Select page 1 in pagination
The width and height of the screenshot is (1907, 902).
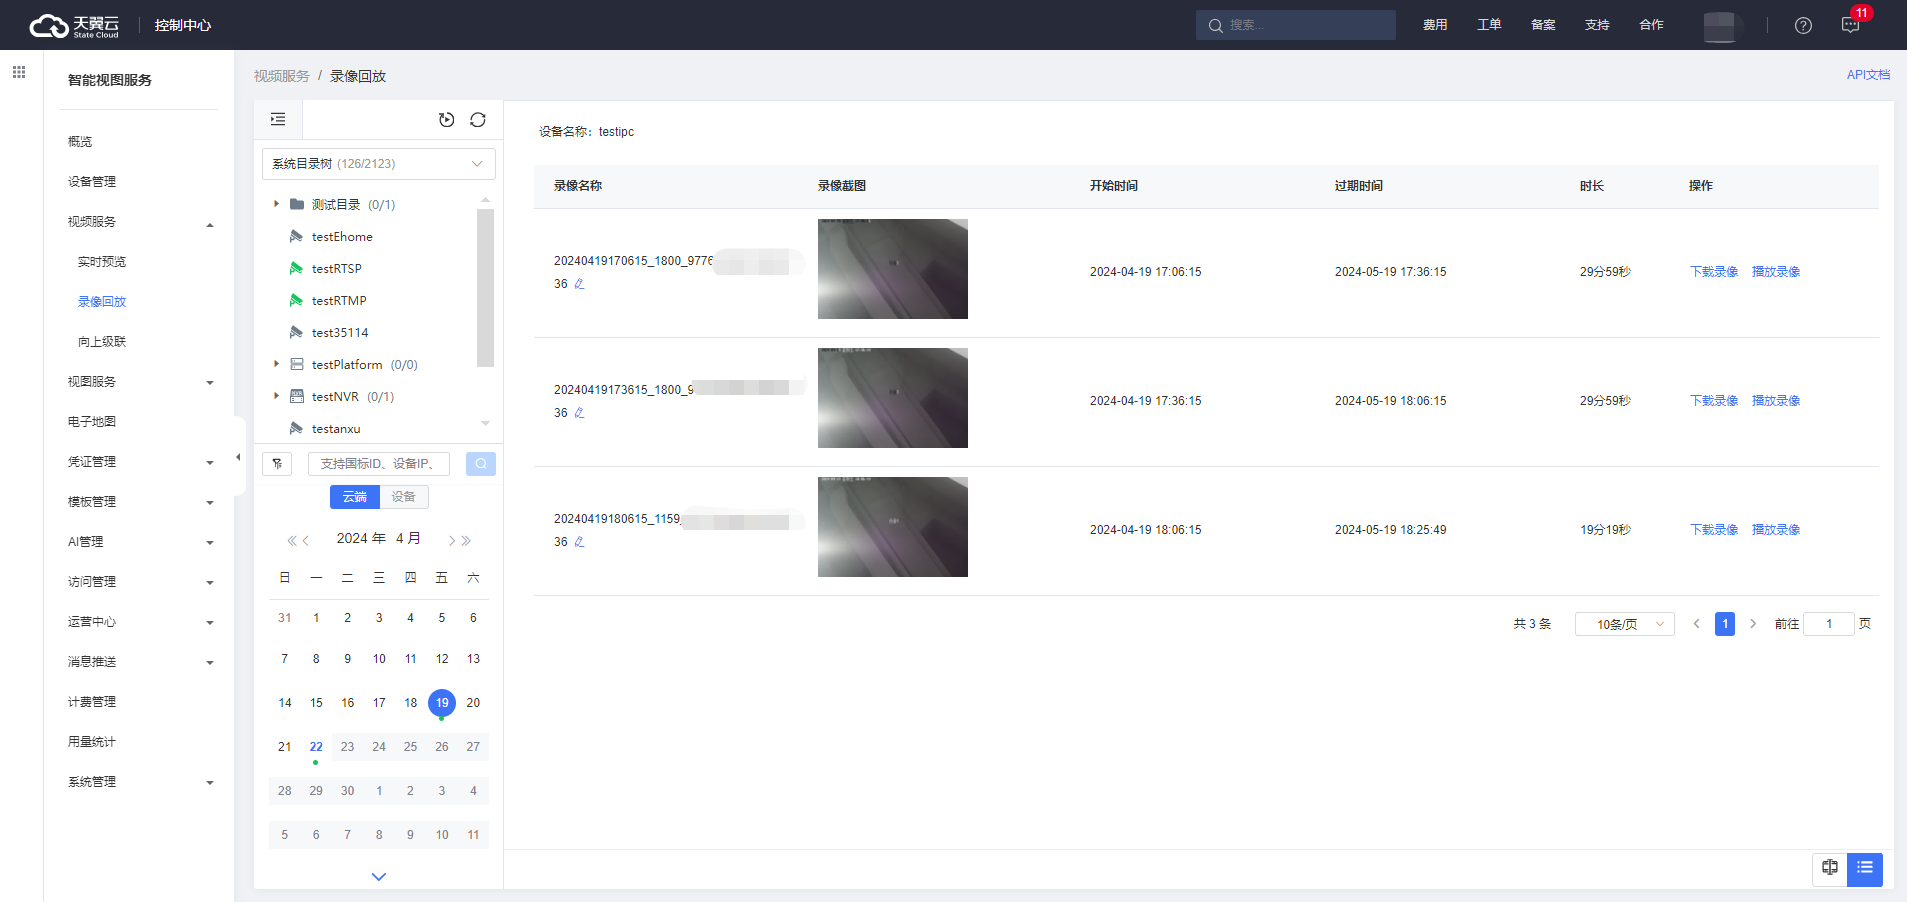tap(1725, 624)
